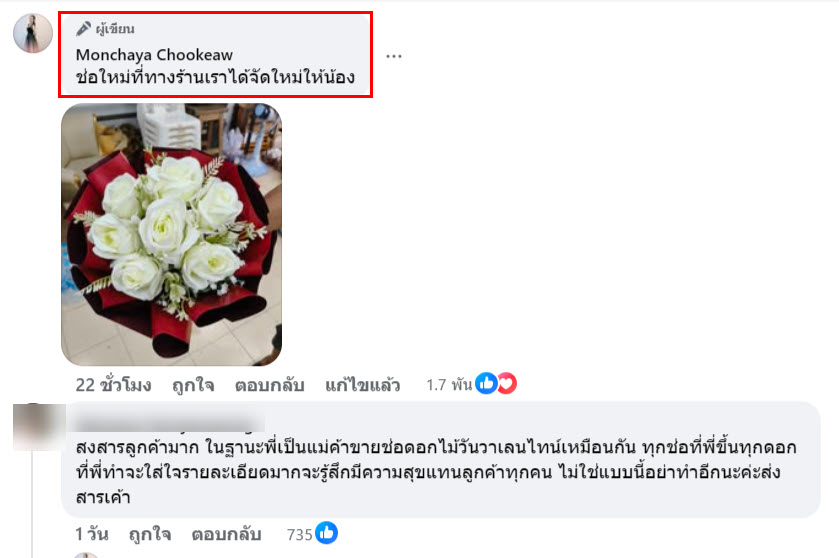
Task: Show who reacted on the 735 count
Action: [299, 534]
